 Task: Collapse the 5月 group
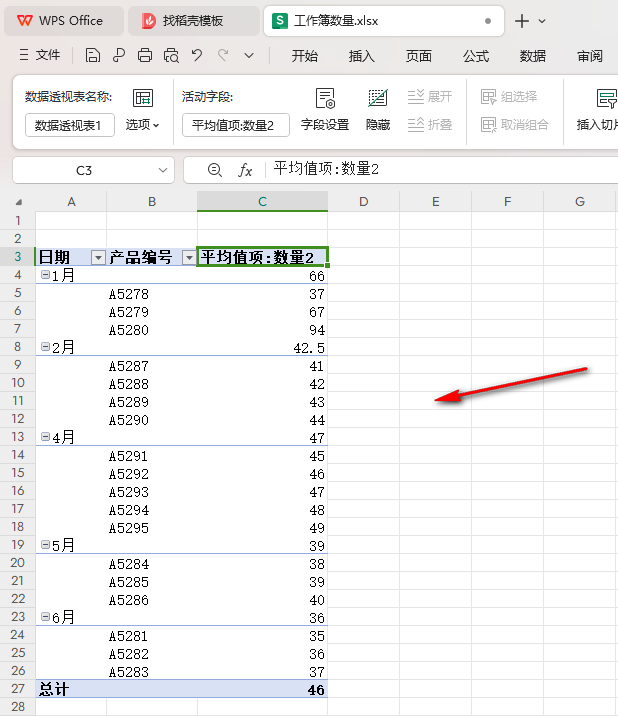coord(45,545)
